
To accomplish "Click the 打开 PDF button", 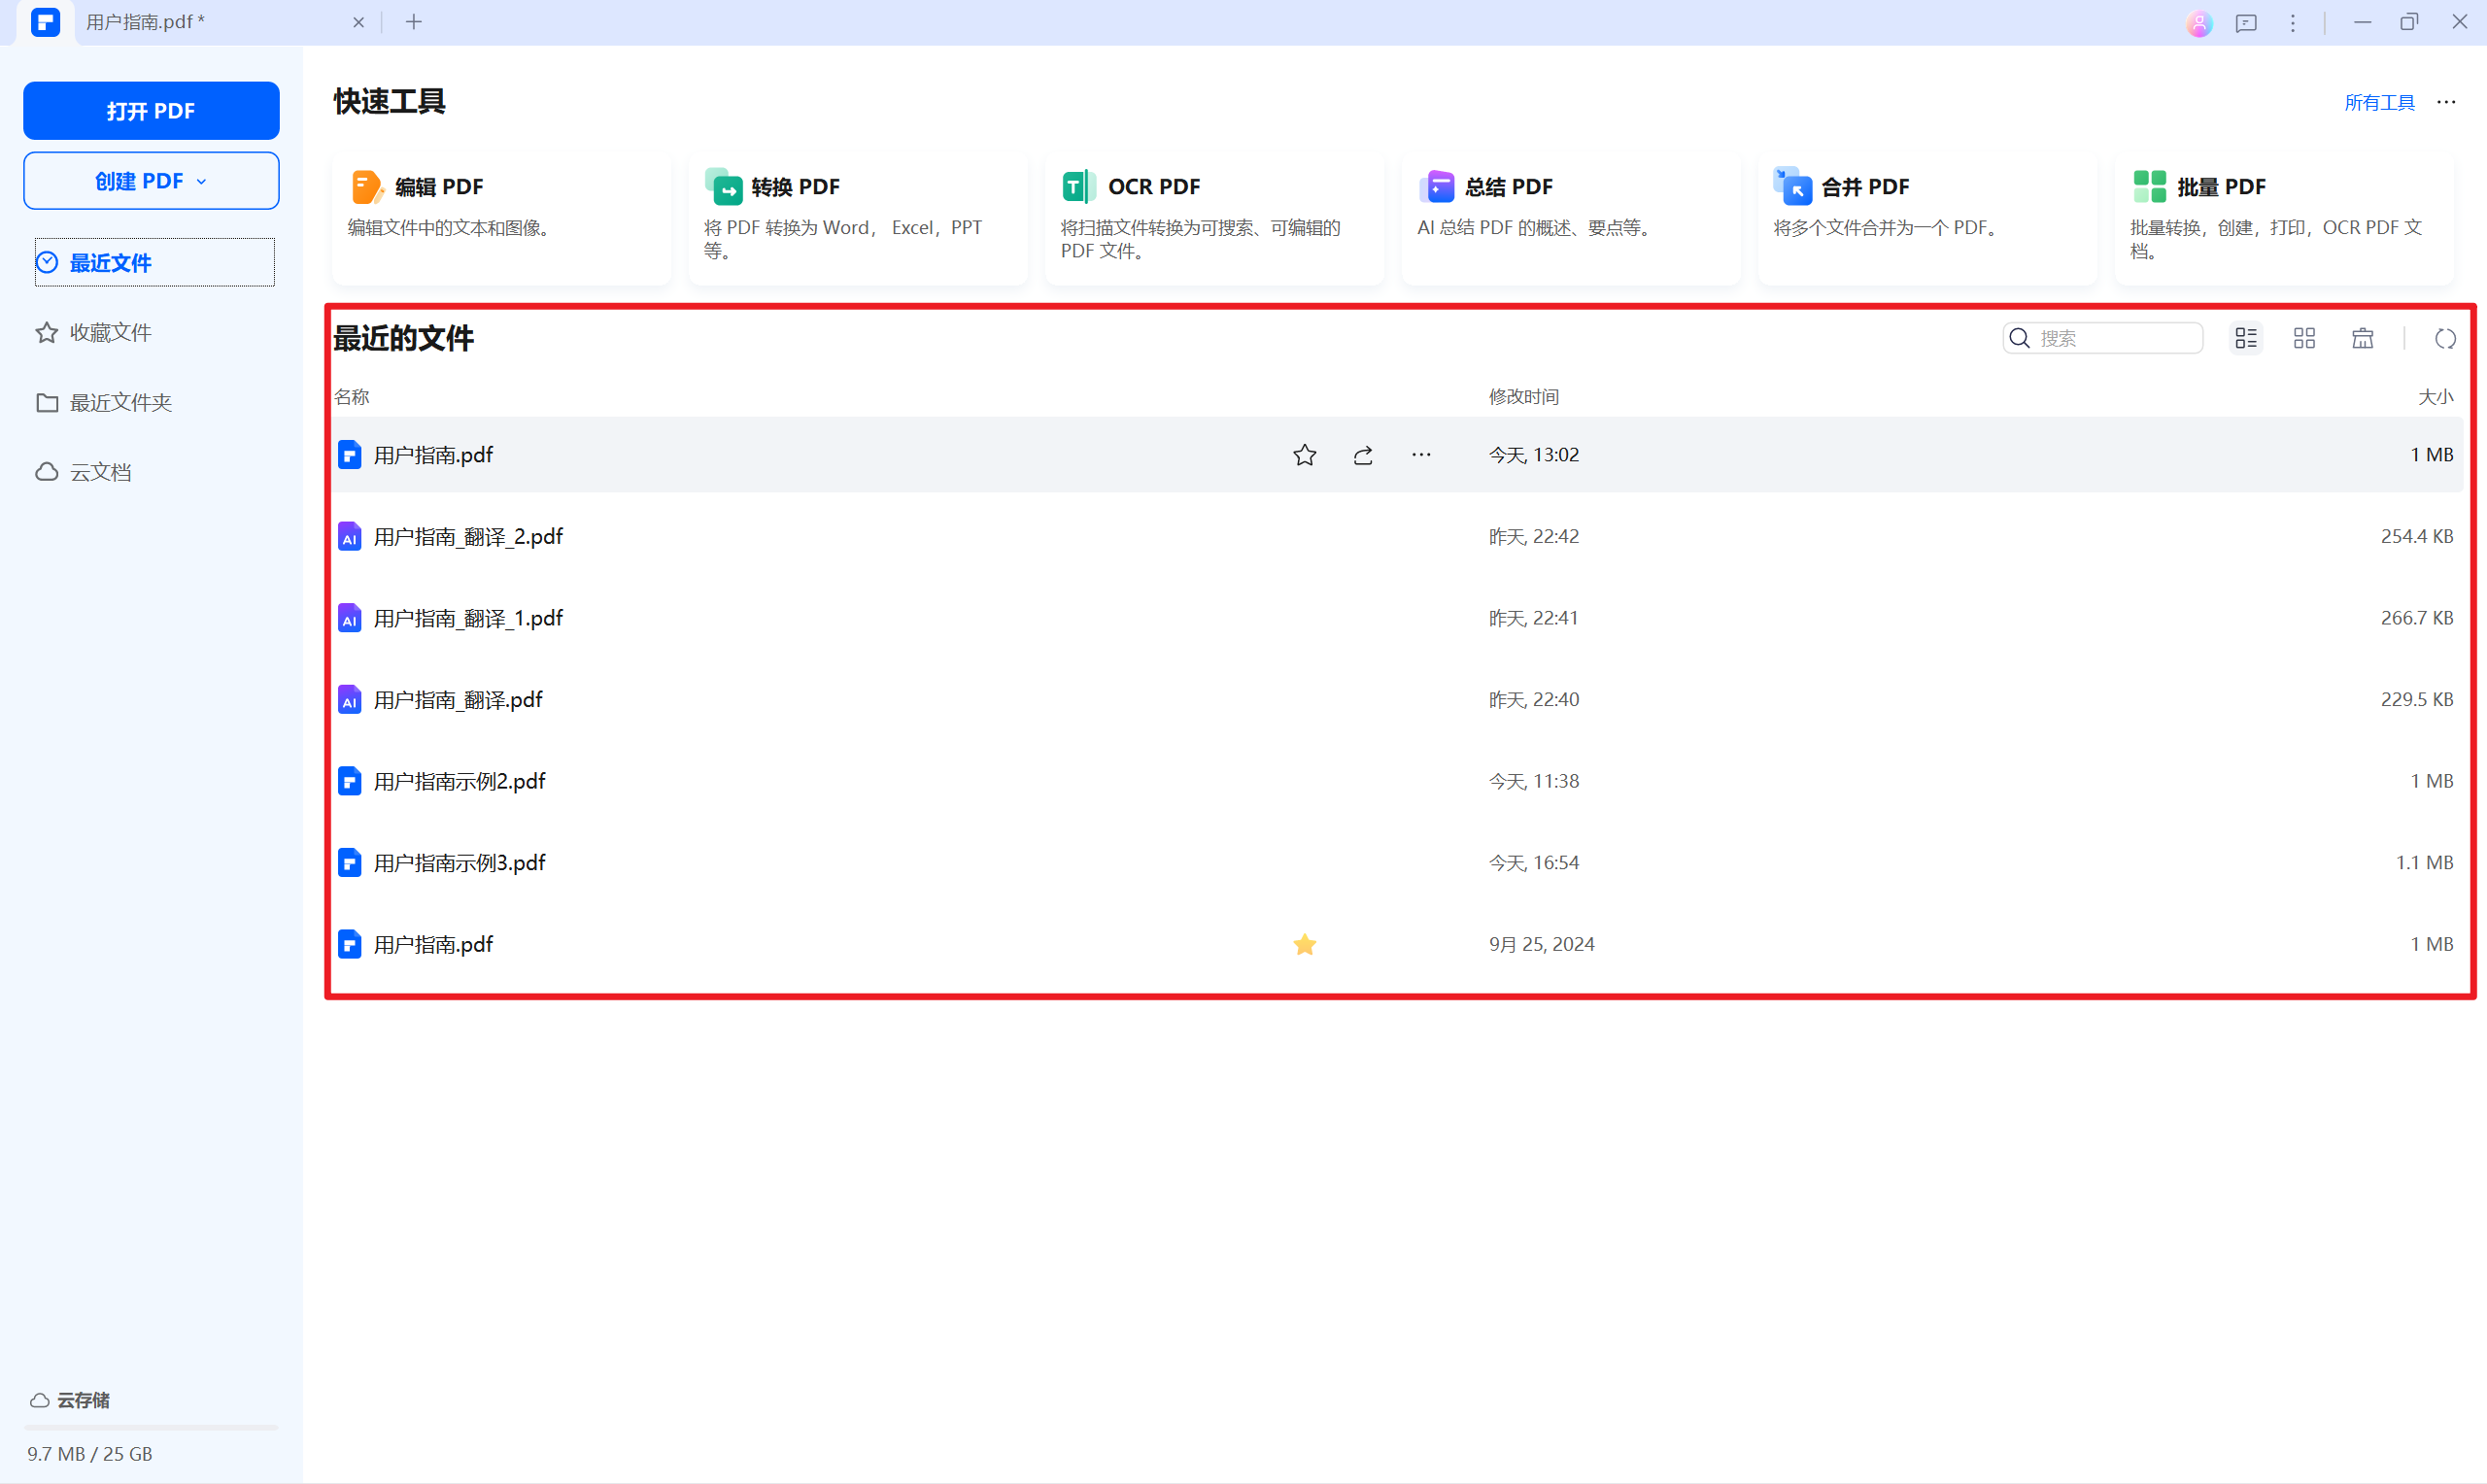I will coord(151,111).
